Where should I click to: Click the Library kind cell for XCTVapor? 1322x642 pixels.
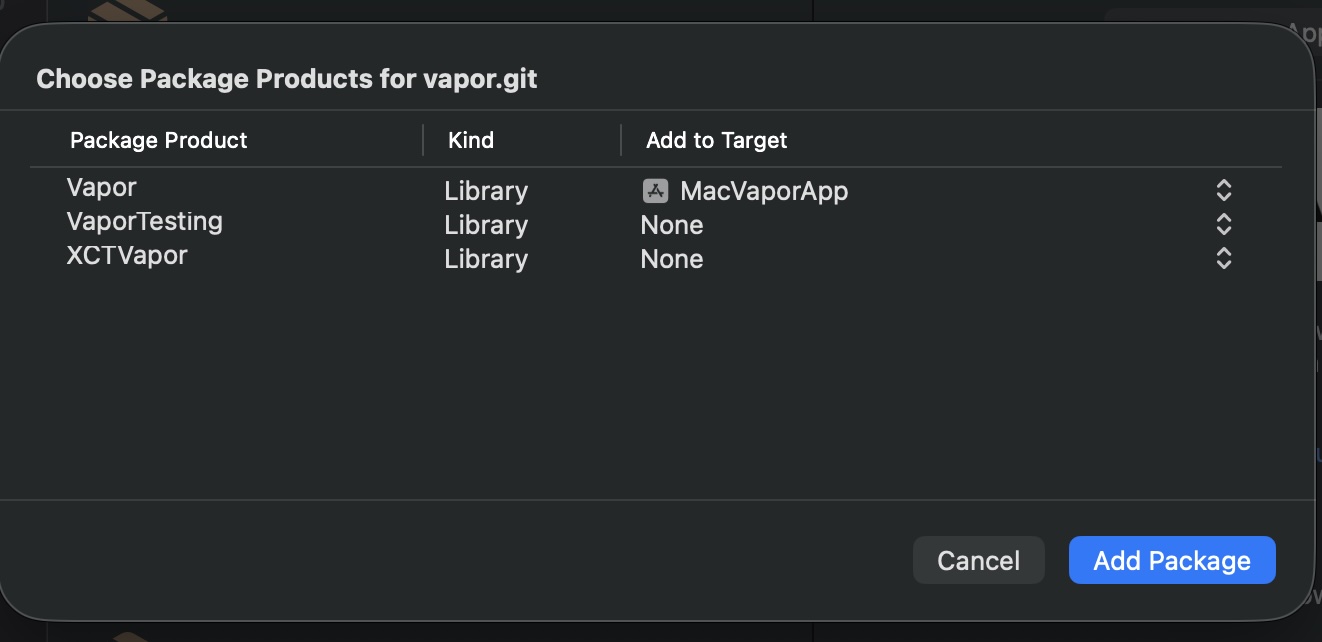(486, 258)
